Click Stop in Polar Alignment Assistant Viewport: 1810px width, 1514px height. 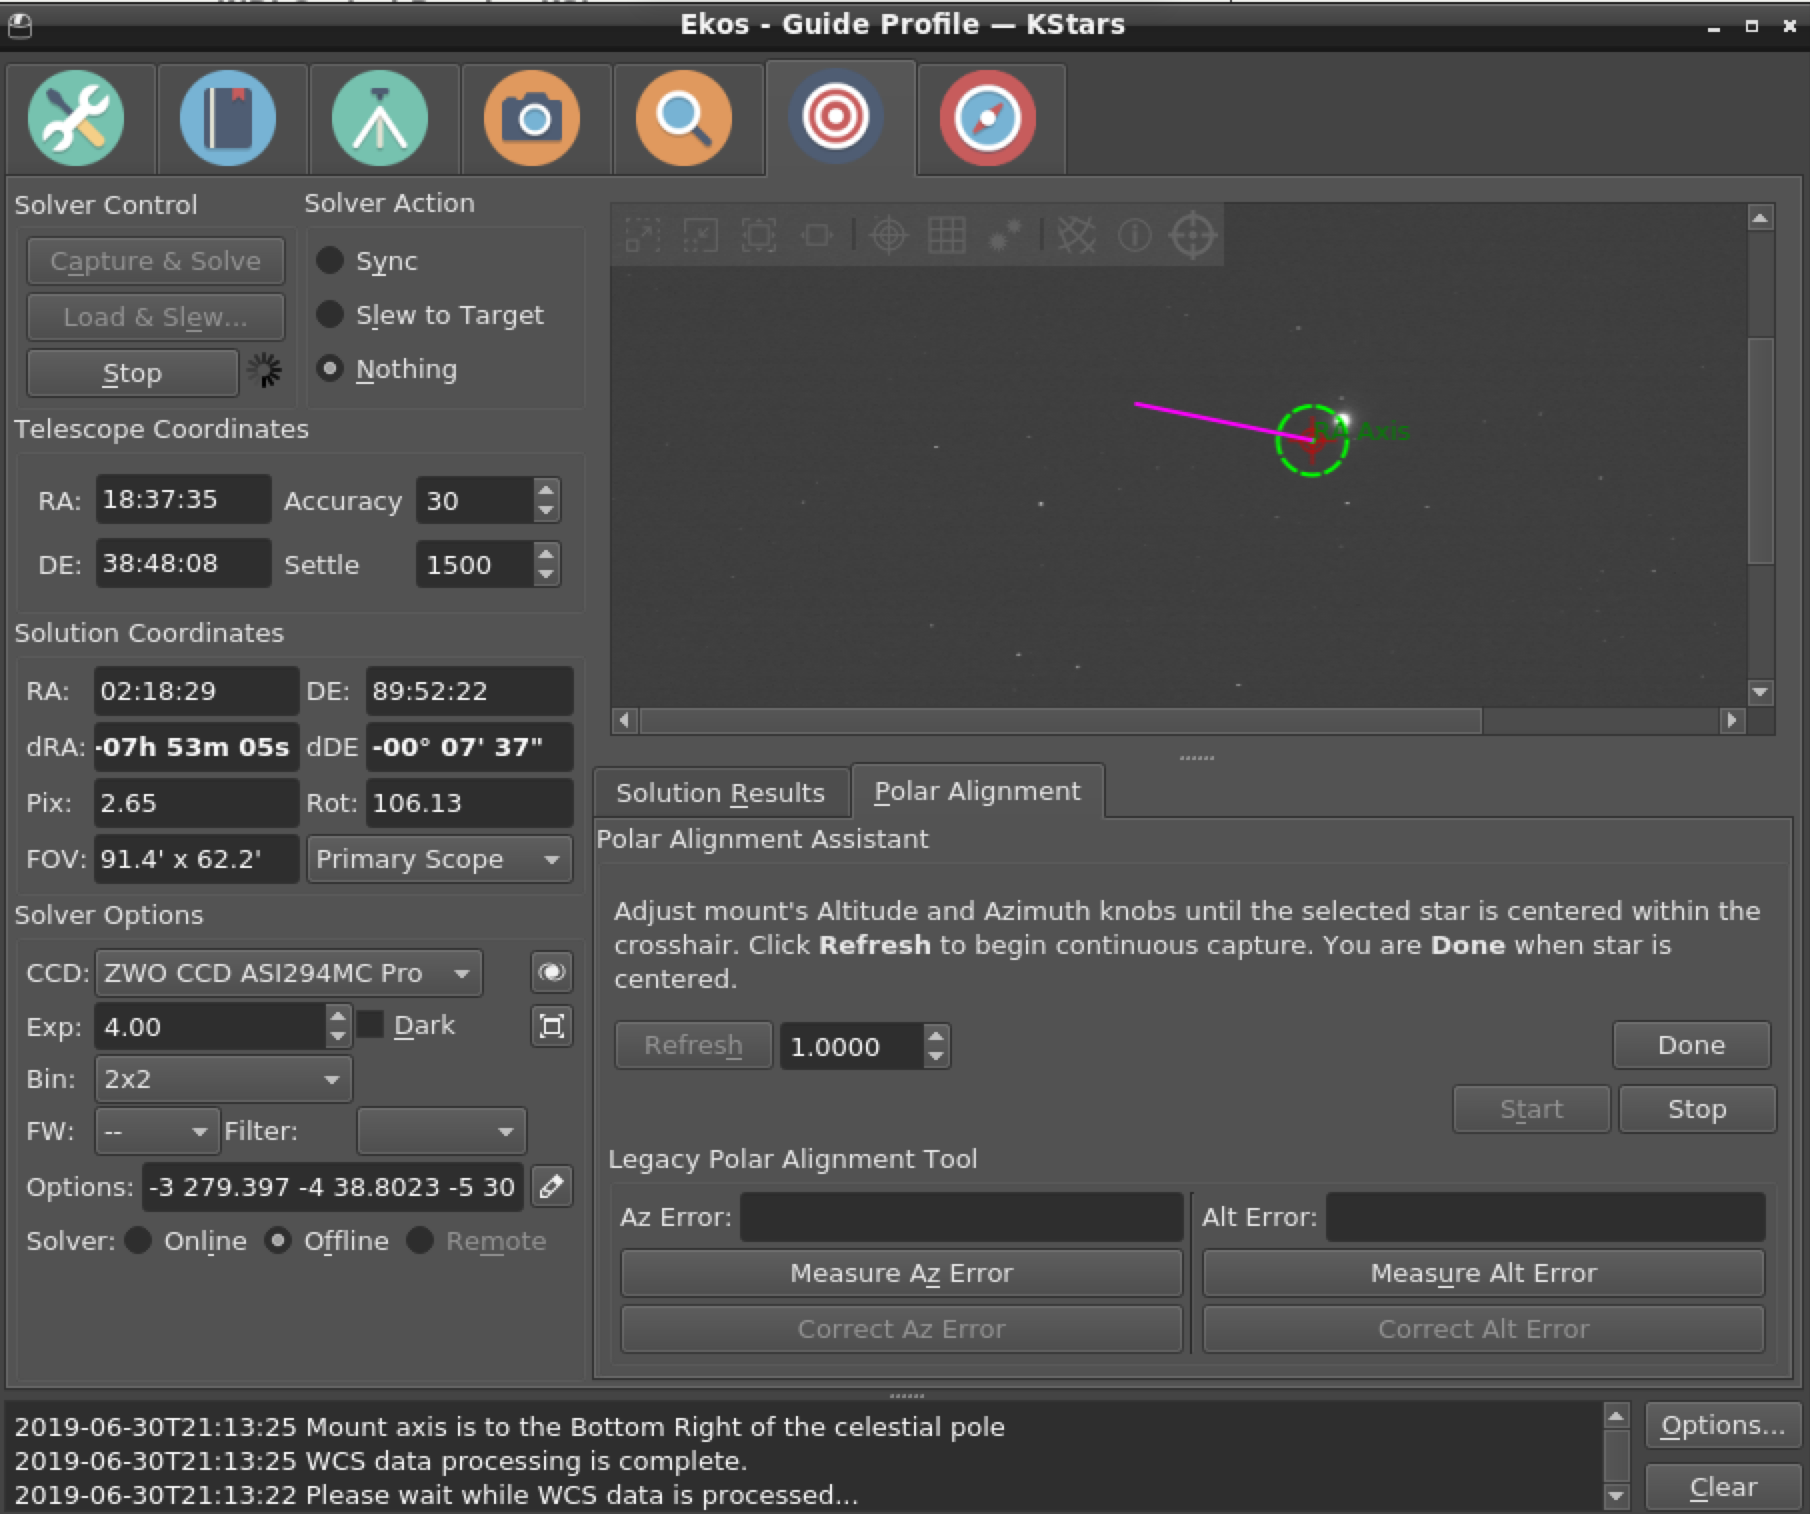click(x=1697, y=1109)
